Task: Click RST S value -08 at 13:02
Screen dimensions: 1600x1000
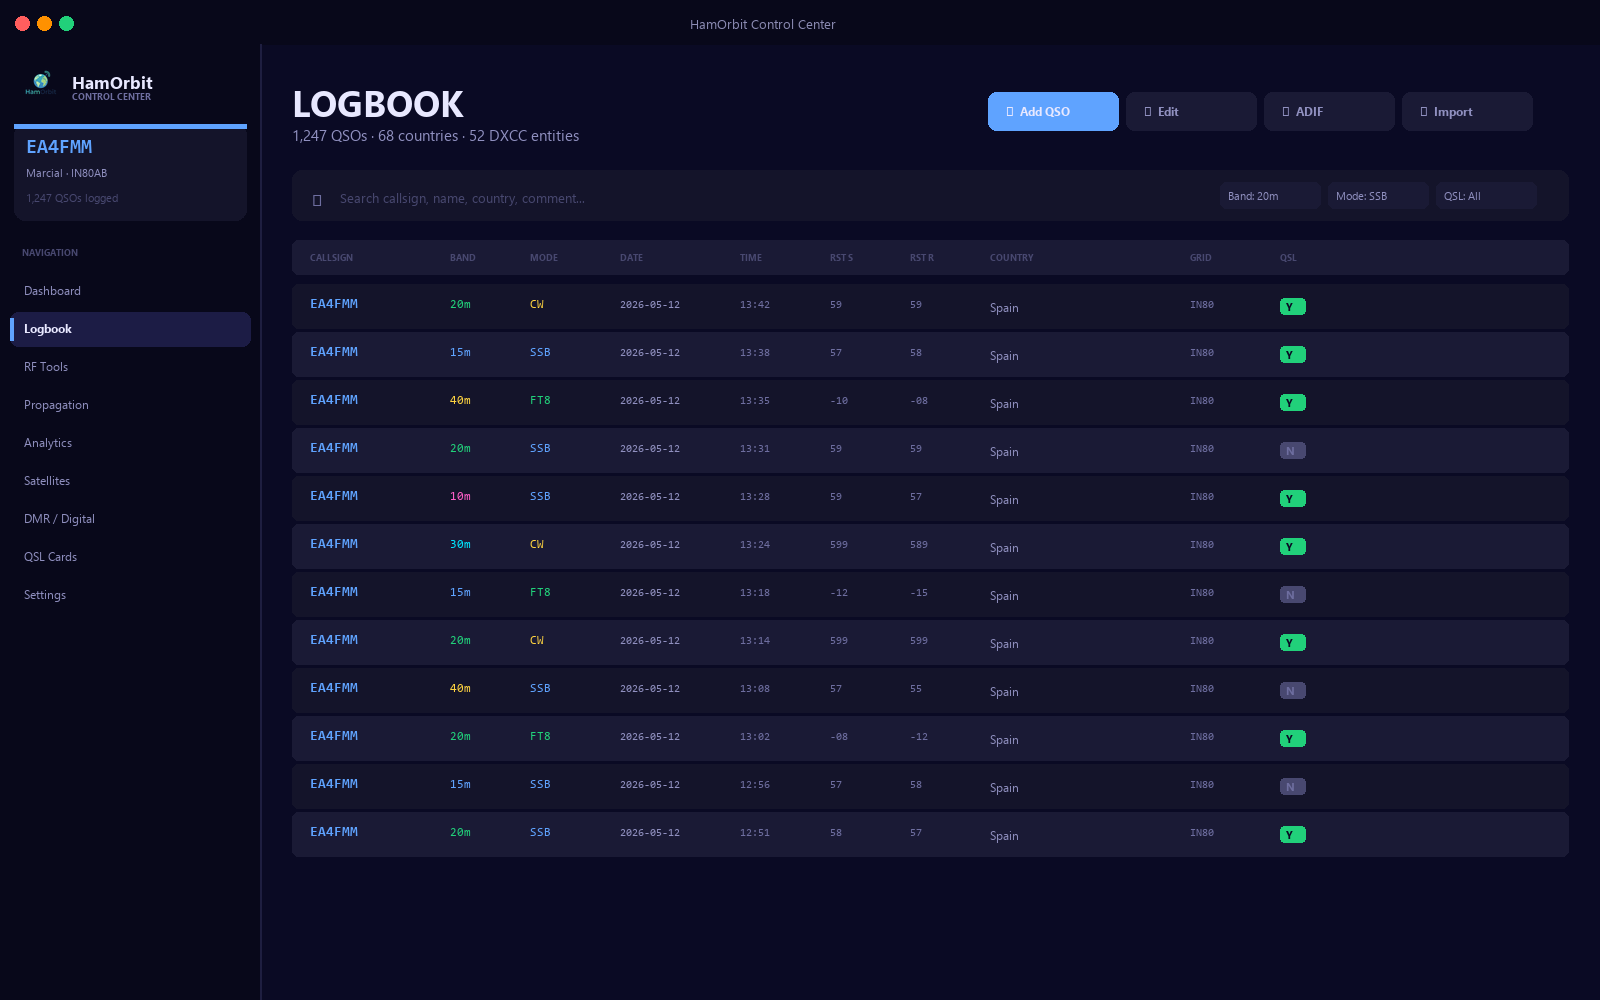Action: coord(839,737)
